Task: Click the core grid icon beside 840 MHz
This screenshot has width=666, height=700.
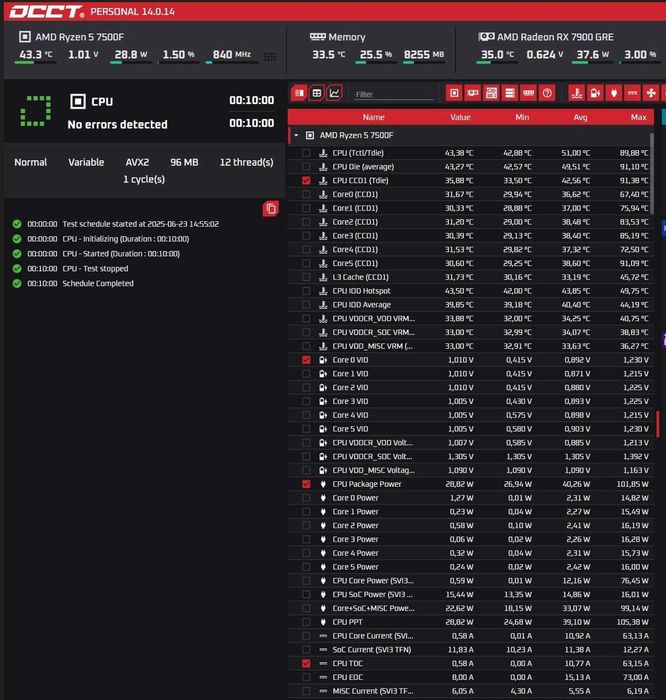Action: tap(270, 56)
